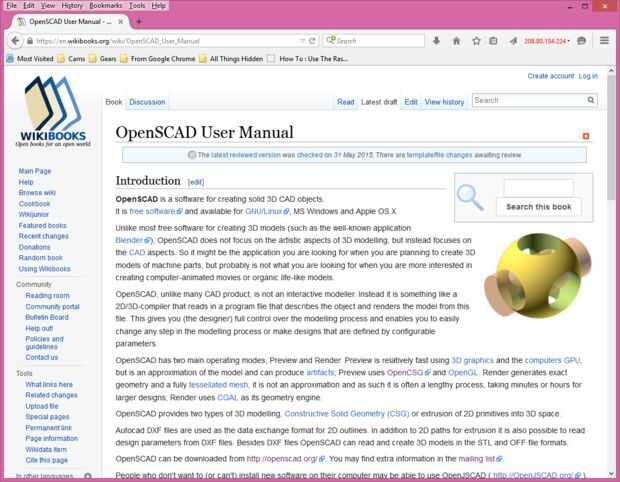Click the Search this book text field

click(x=538, y=187)
